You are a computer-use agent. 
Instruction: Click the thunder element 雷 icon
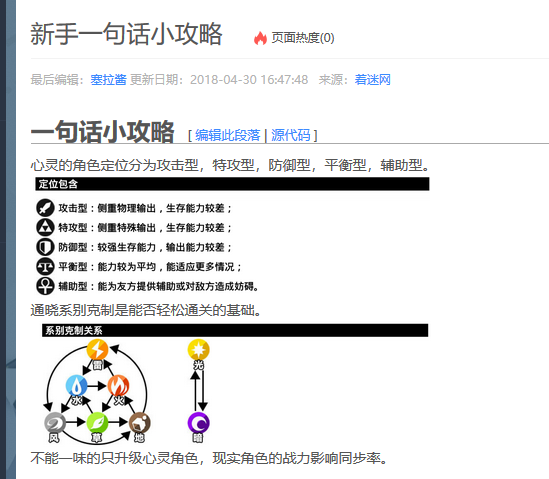97,349
